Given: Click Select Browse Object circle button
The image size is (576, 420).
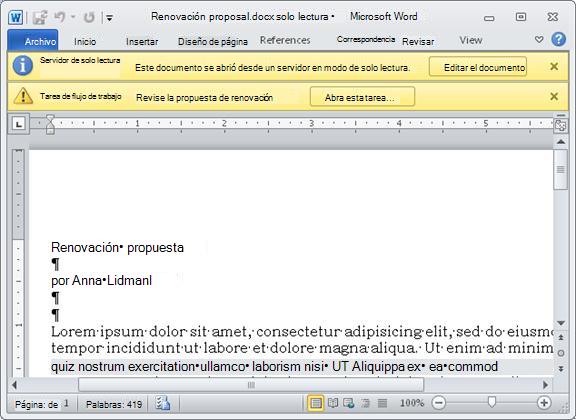Looking at the screenshot, I should (561, 353).
